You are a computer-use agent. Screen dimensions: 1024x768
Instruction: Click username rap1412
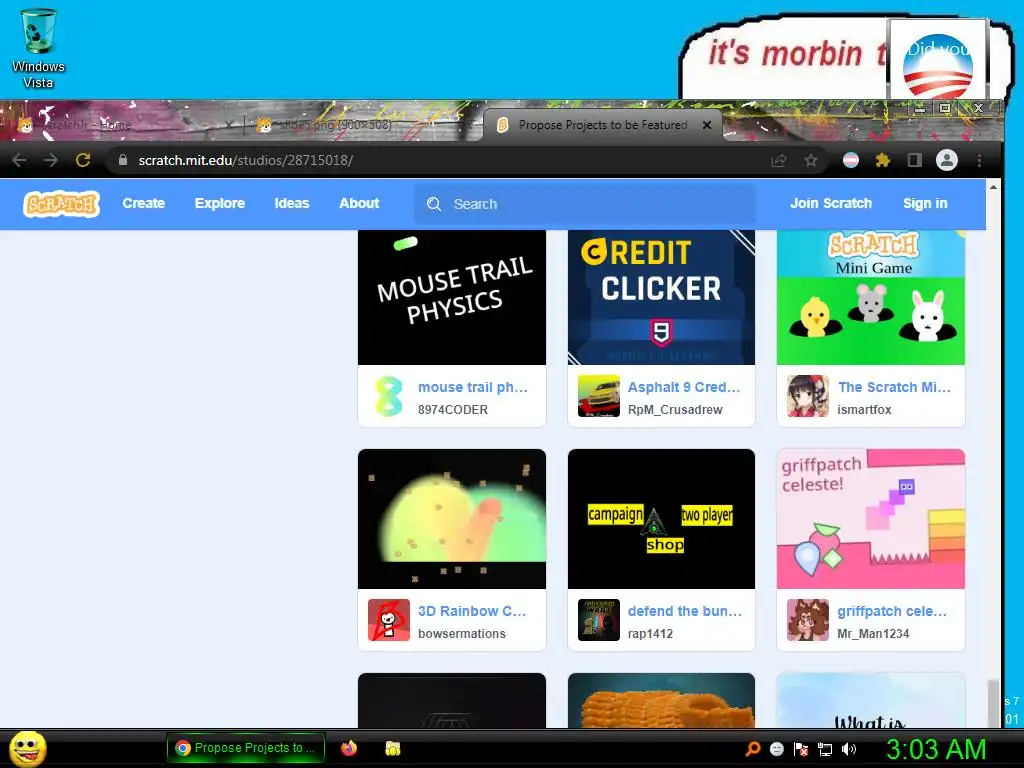pyautogui.click(x=650, y=633)
